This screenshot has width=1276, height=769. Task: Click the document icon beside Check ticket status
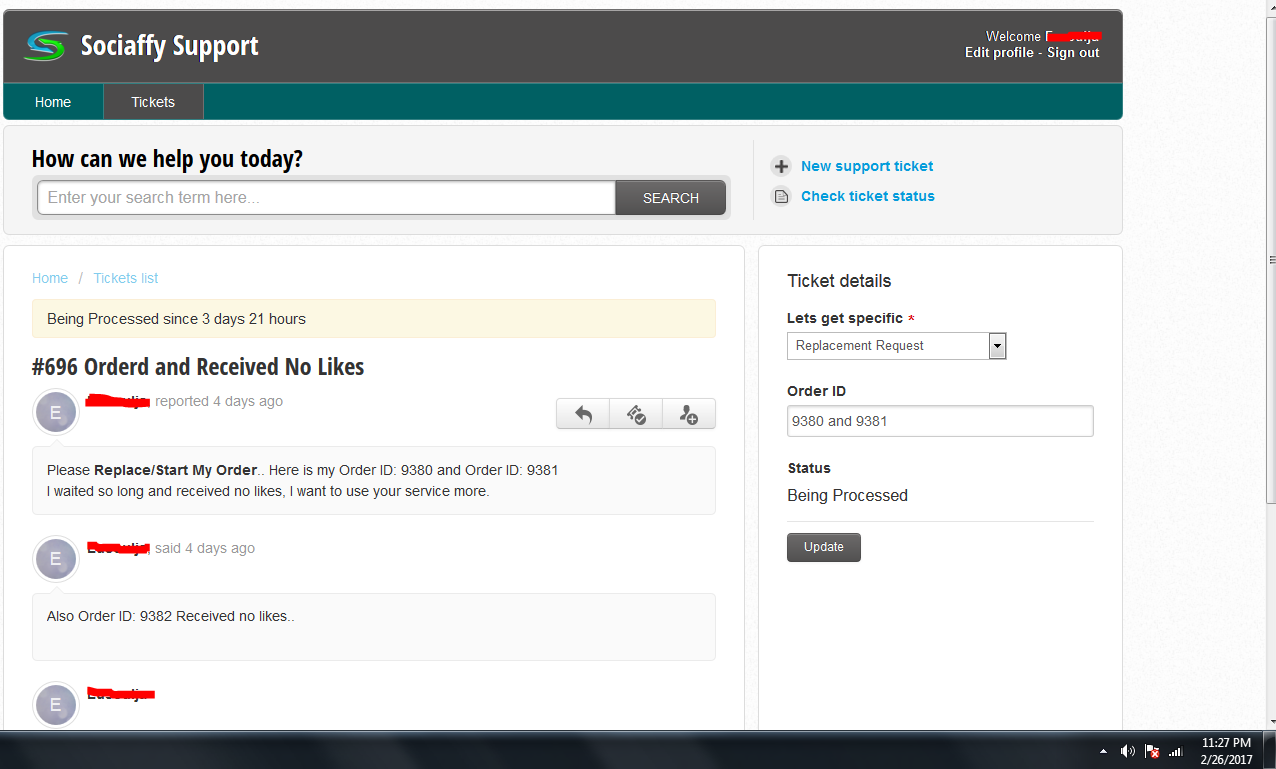pos(782,197)
